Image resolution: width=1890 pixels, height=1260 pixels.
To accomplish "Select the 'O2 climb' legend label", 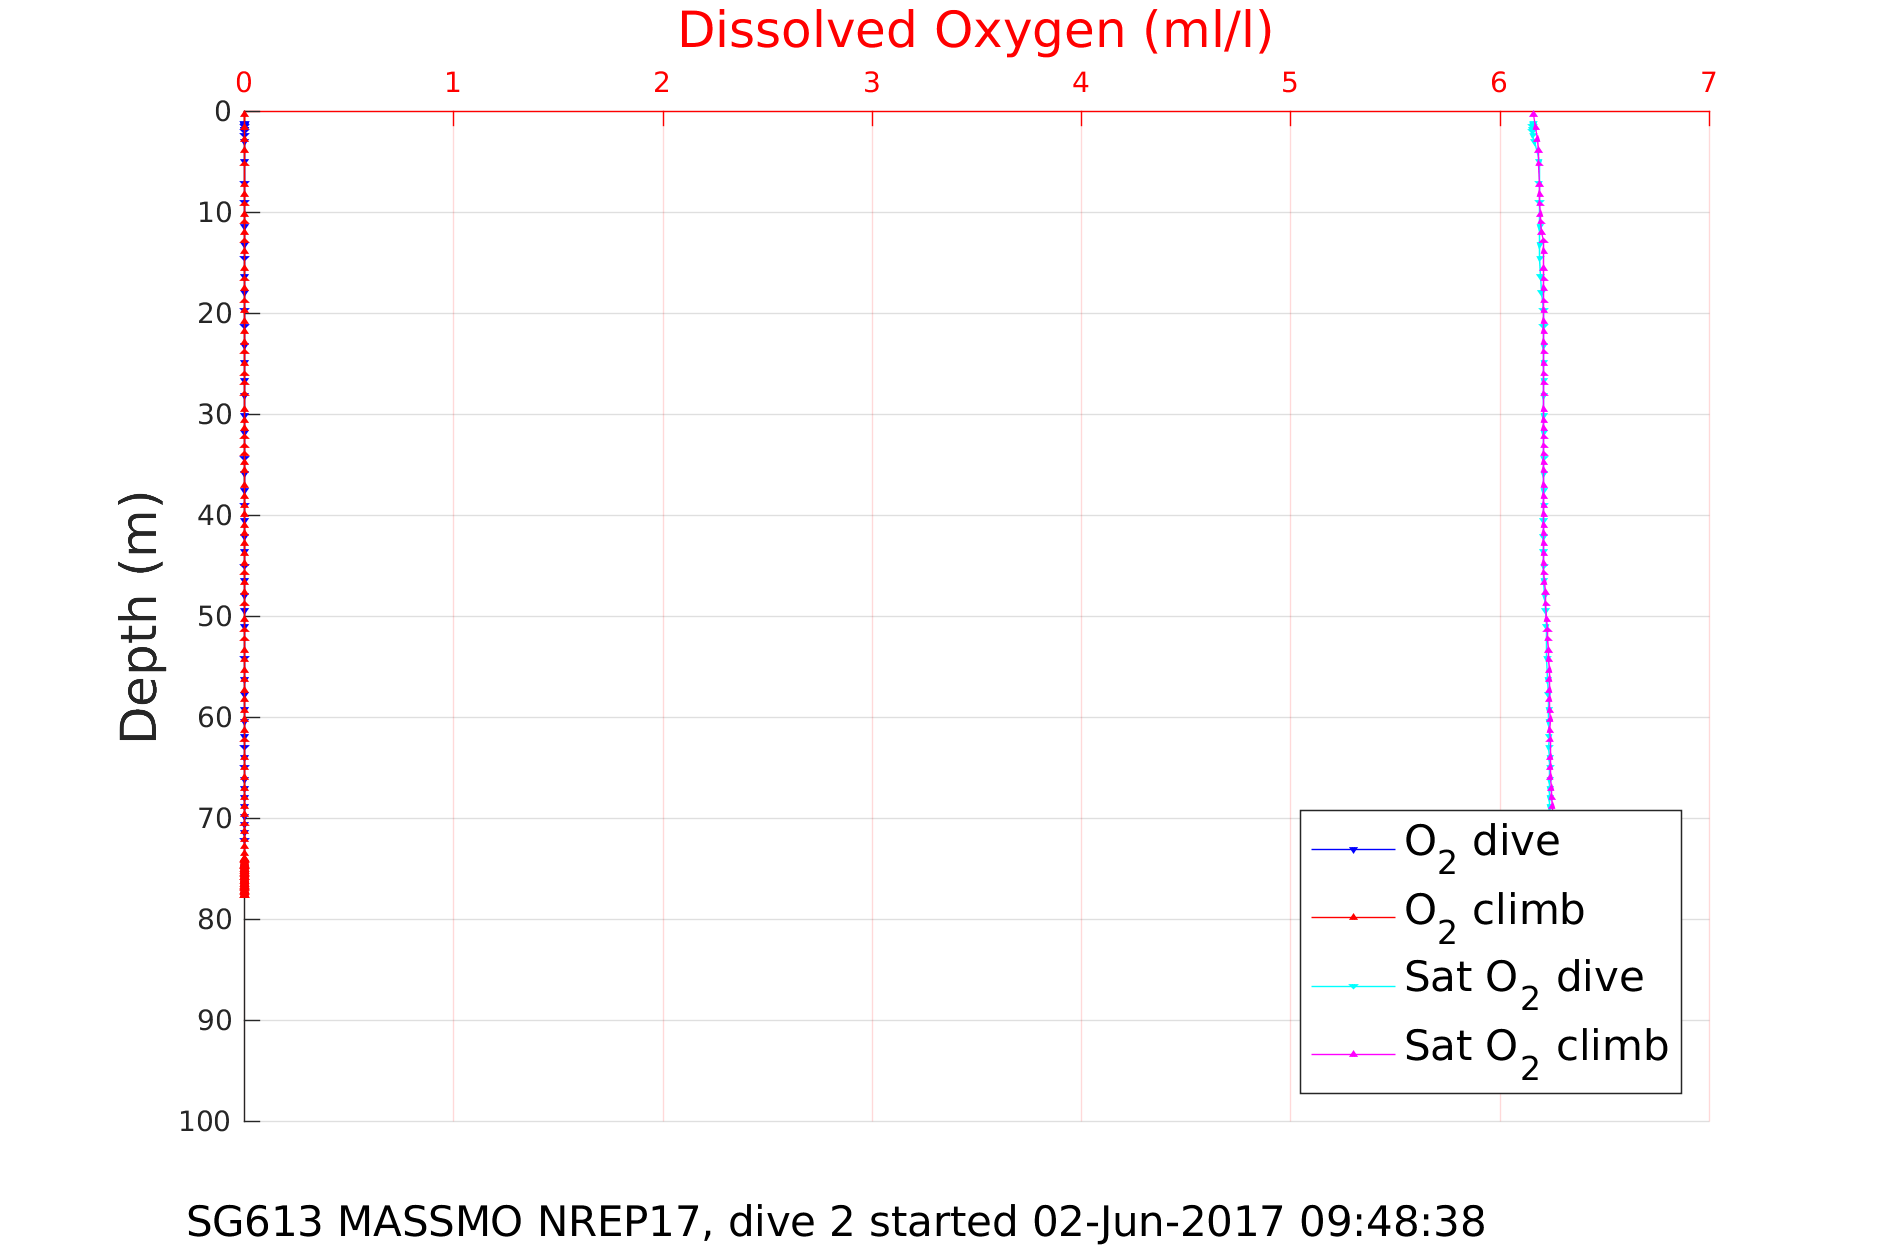I will tap(1494, 911).
